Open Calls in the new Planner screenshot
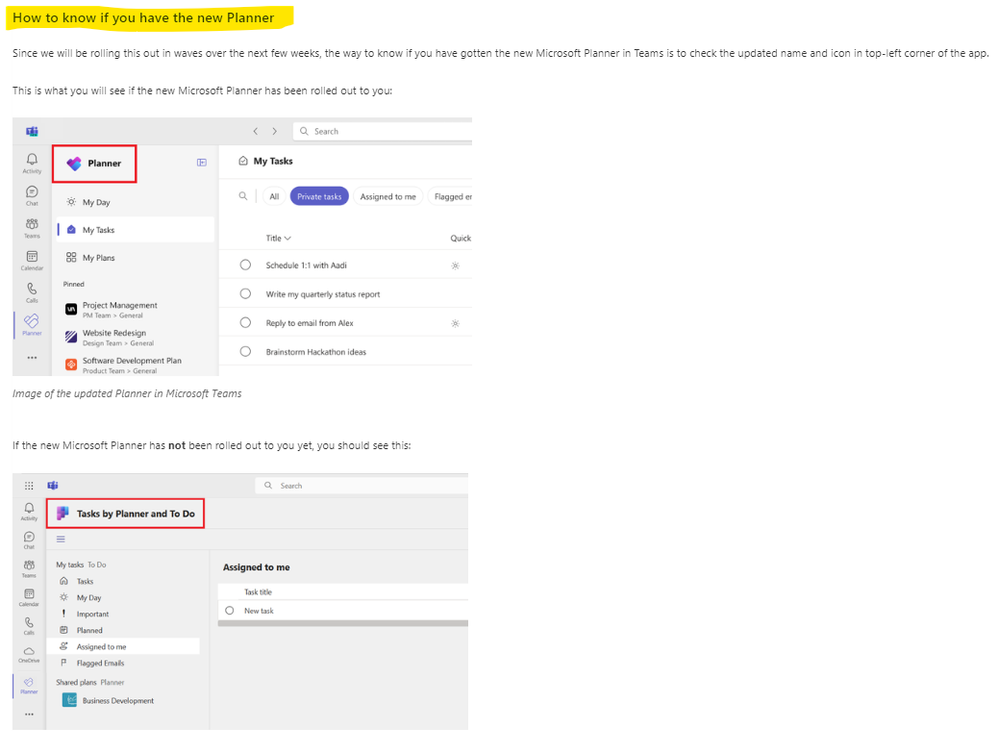 click(x=32, y=293)
